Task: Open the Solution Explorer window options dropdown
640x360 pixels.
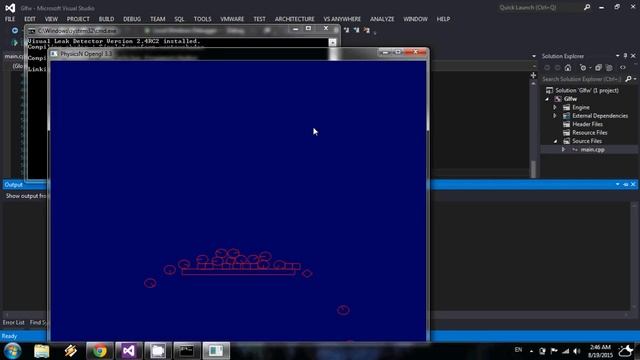Action: pyautogui.click(x=618, y=56)
